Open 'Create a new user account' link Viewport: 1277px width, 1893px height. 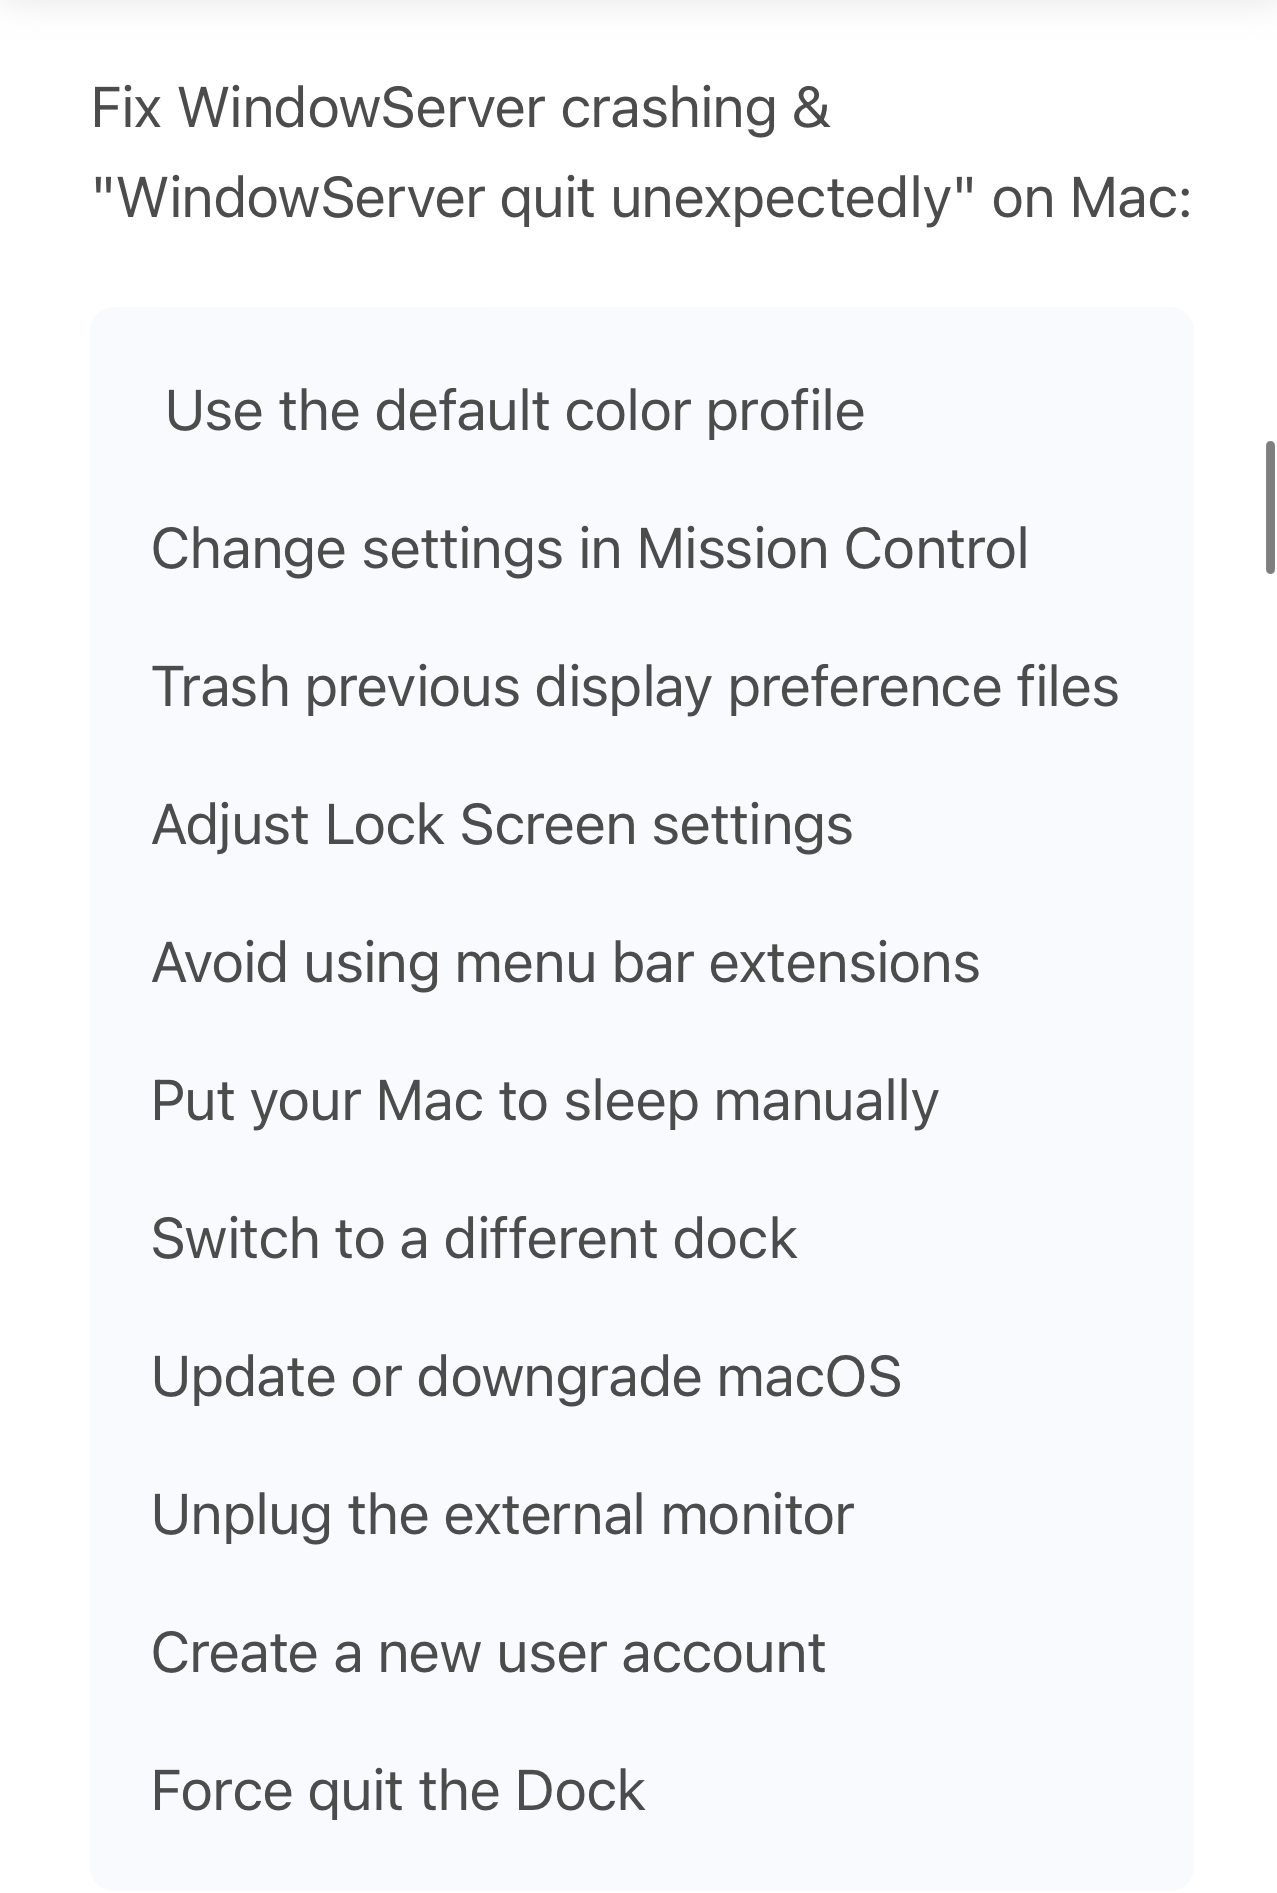click(x=488, y=1653)
